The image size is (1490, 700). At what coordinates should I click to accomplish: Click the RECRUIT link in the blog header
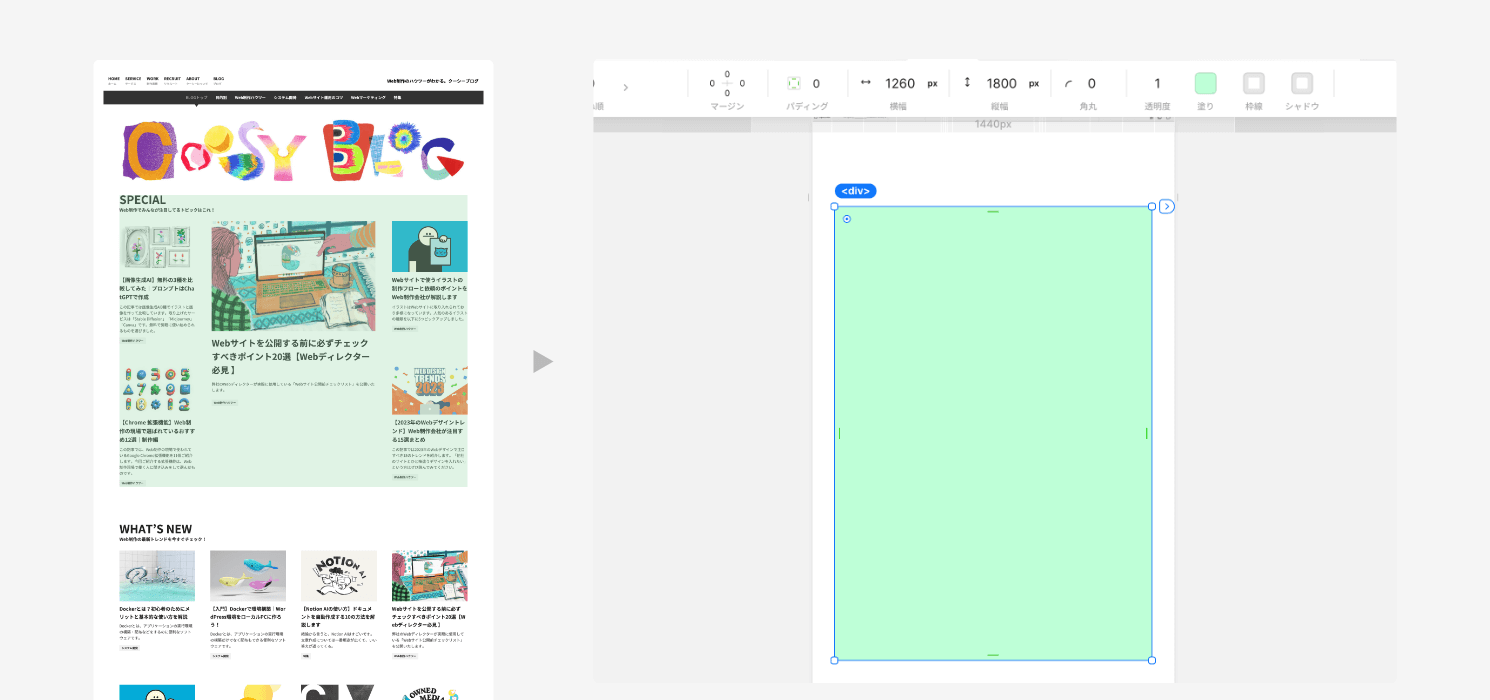(x=172, y=78)
